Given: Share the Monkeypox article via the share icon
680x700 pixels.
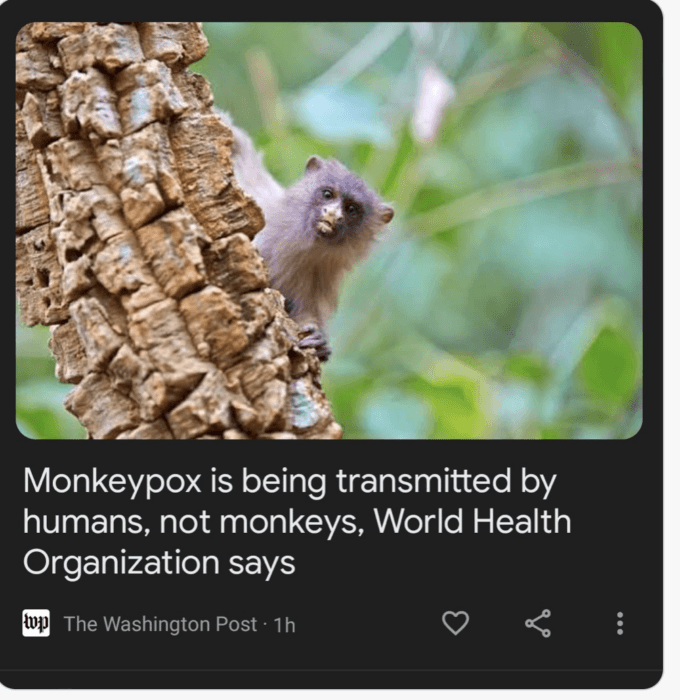Looking at the screenshot, I should click(x=538, y=623).
